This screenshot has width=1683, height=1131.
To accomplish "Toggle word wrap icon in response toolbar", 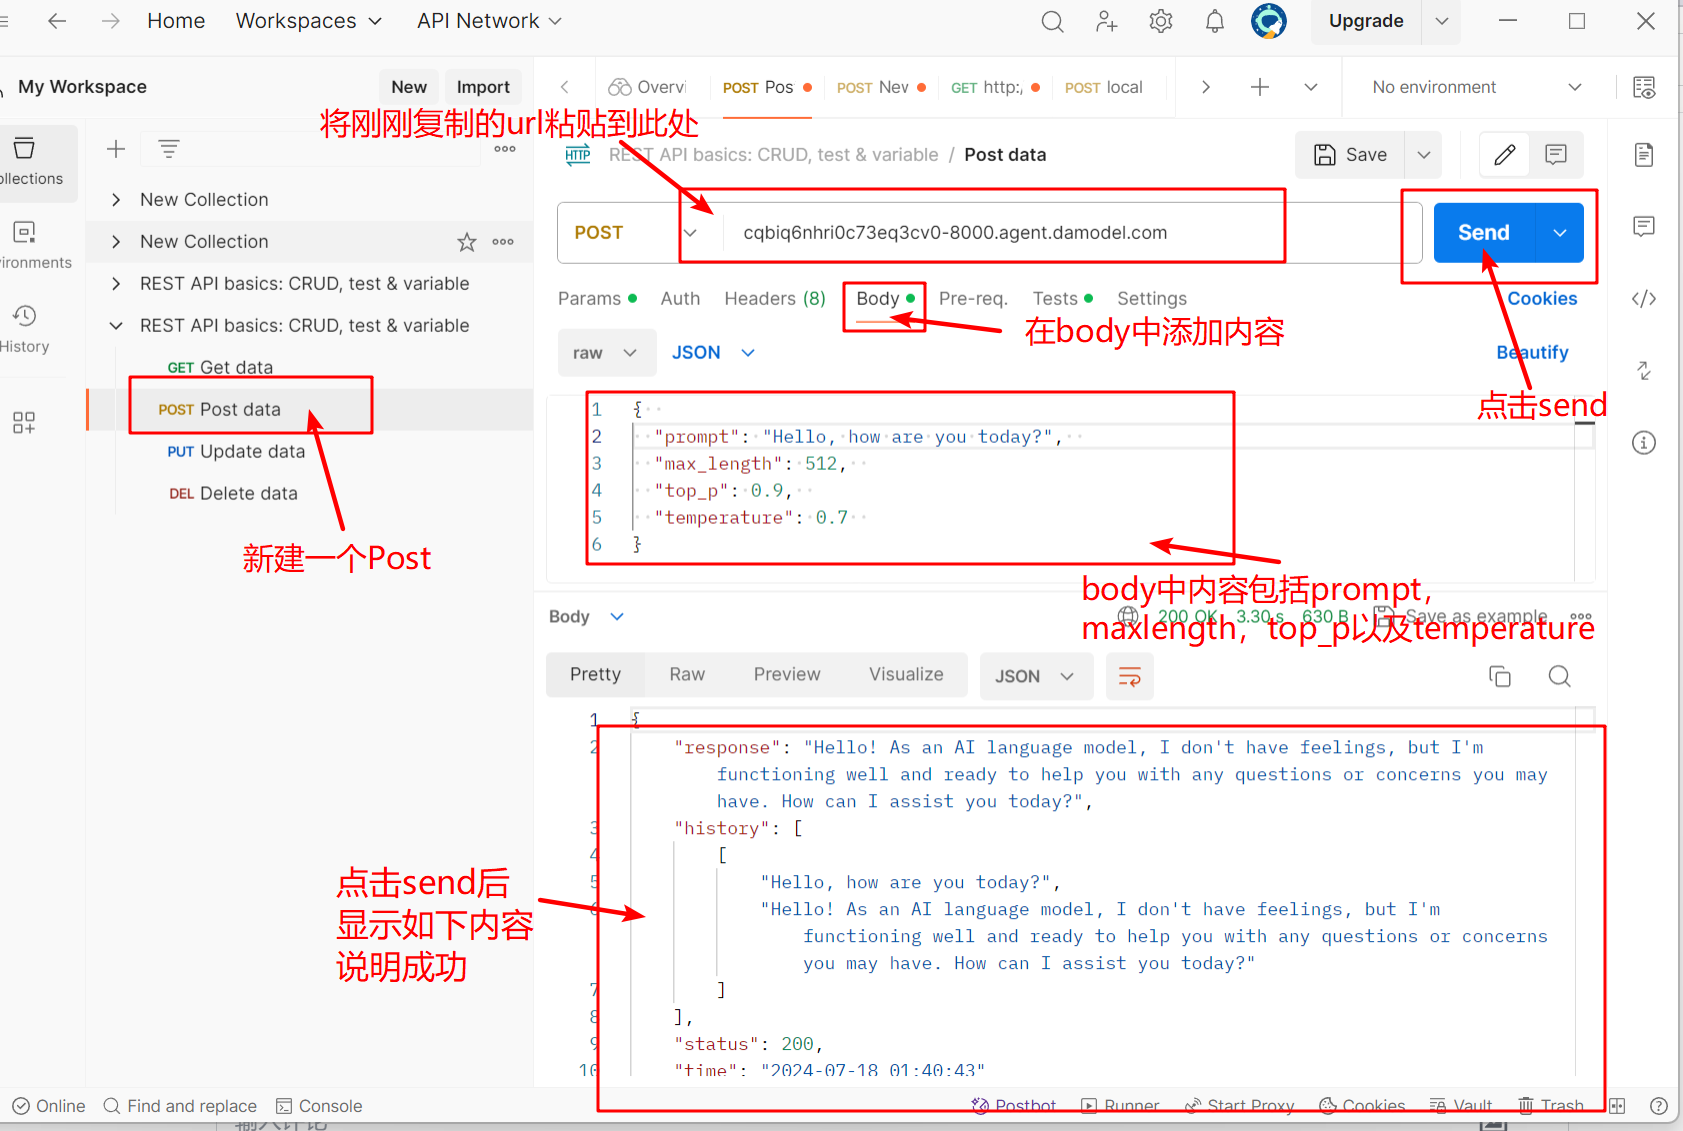I will pyautogui.click(x=1130, y=677).
